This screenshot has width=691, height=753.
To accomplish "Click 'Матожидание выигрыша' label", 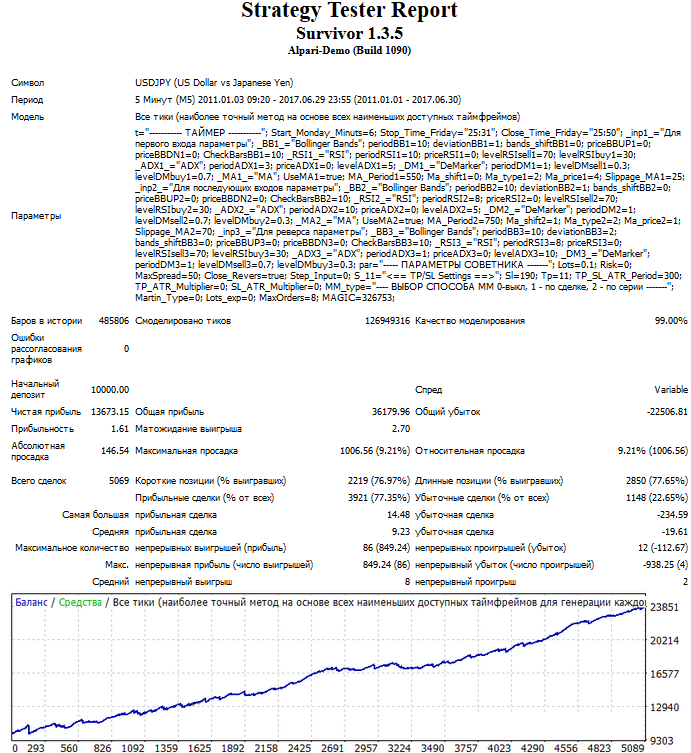I will 188,429.
